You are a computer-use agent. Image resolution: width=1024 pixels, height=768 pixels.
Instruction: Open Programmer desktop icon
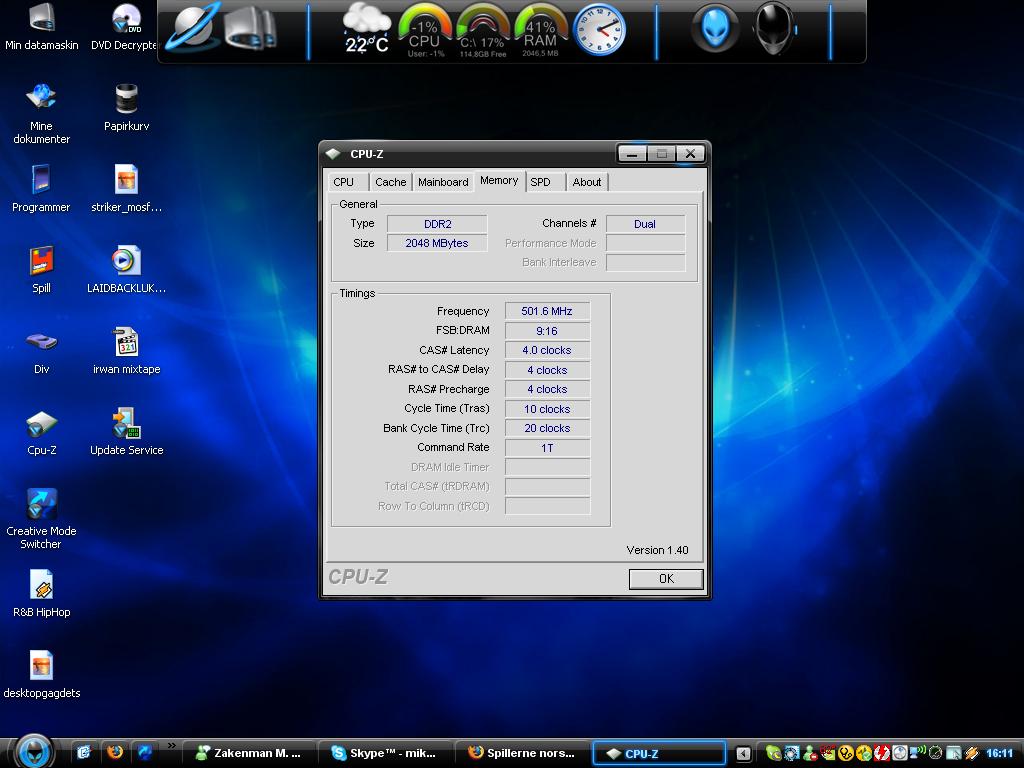[41, 179]
